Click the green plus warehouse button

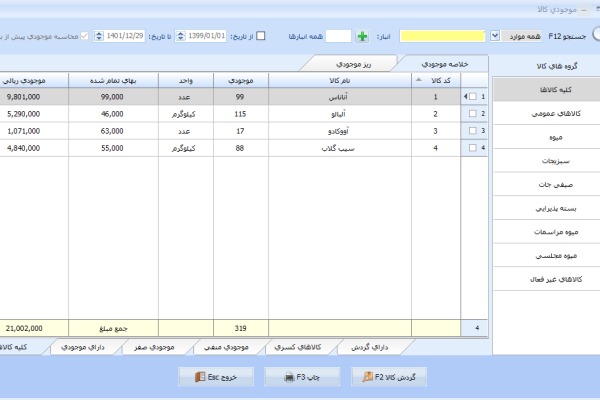pos(362,36)
